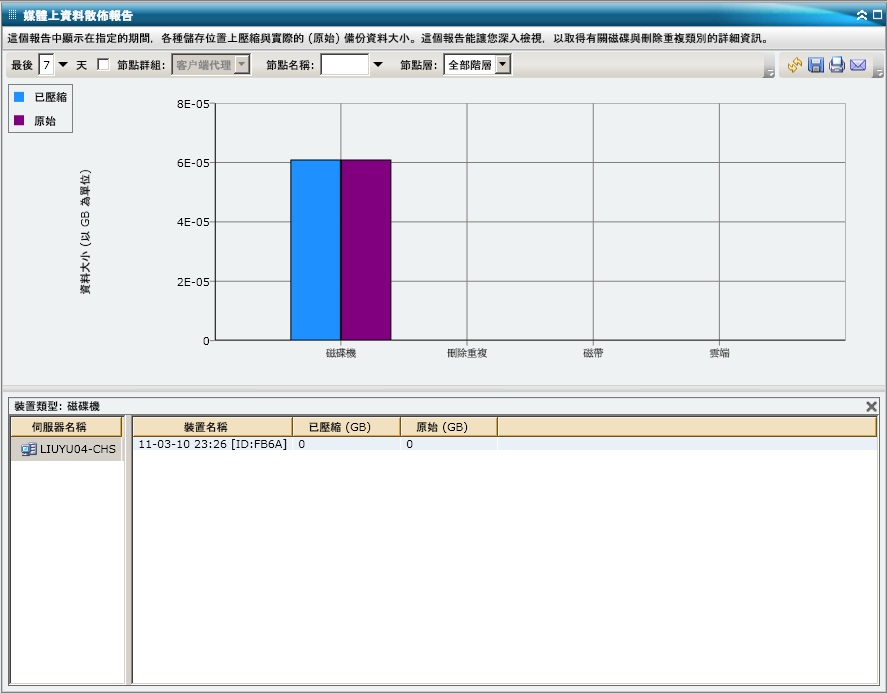This screenshot has height=693, width=887.
Task: Click the 6E-05 axis value
Action: 193,163
